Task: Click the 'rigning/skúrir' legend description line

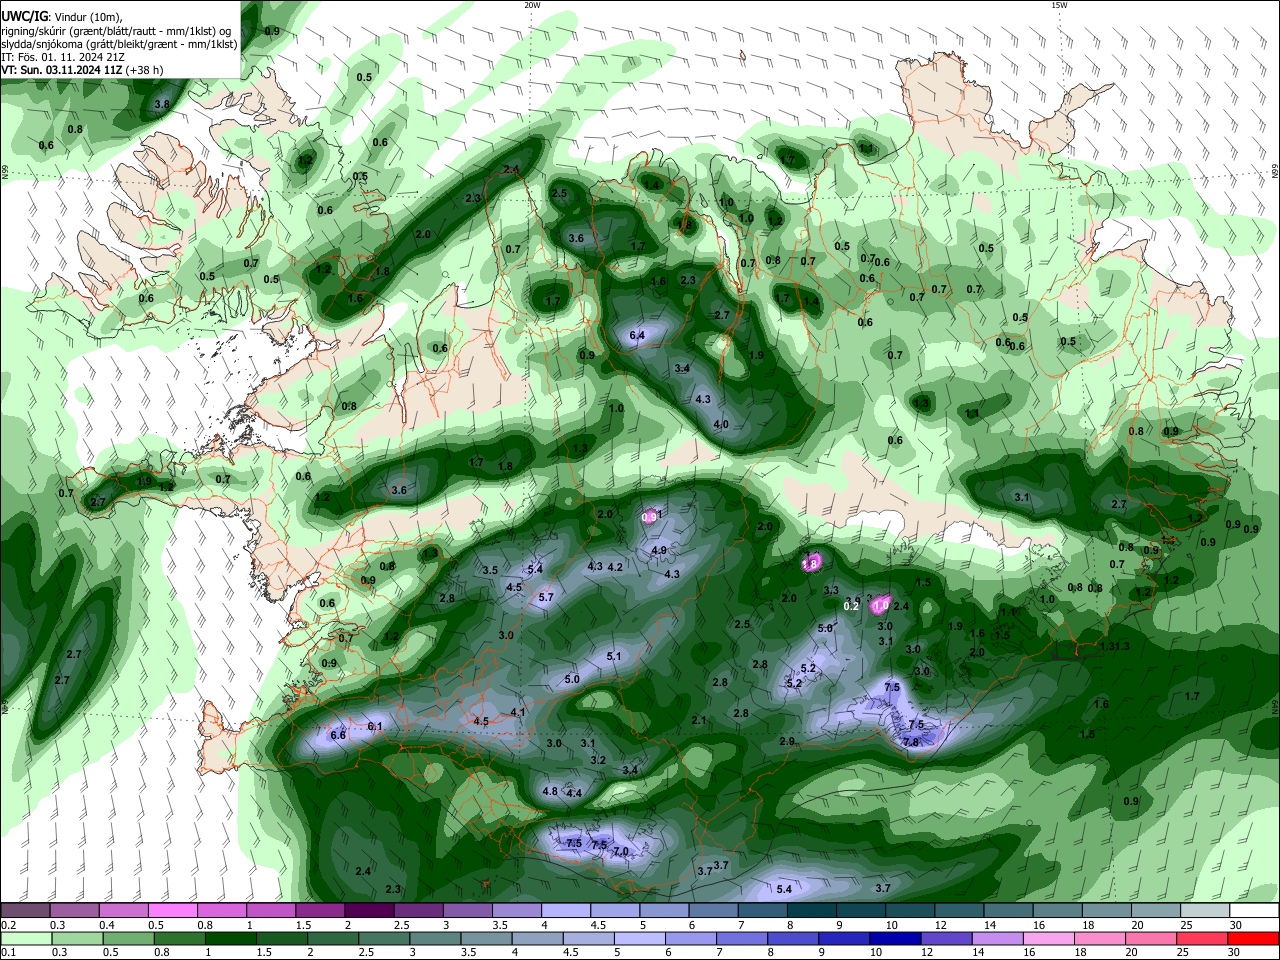Action: pyautogui.click(x=116, y=31)
